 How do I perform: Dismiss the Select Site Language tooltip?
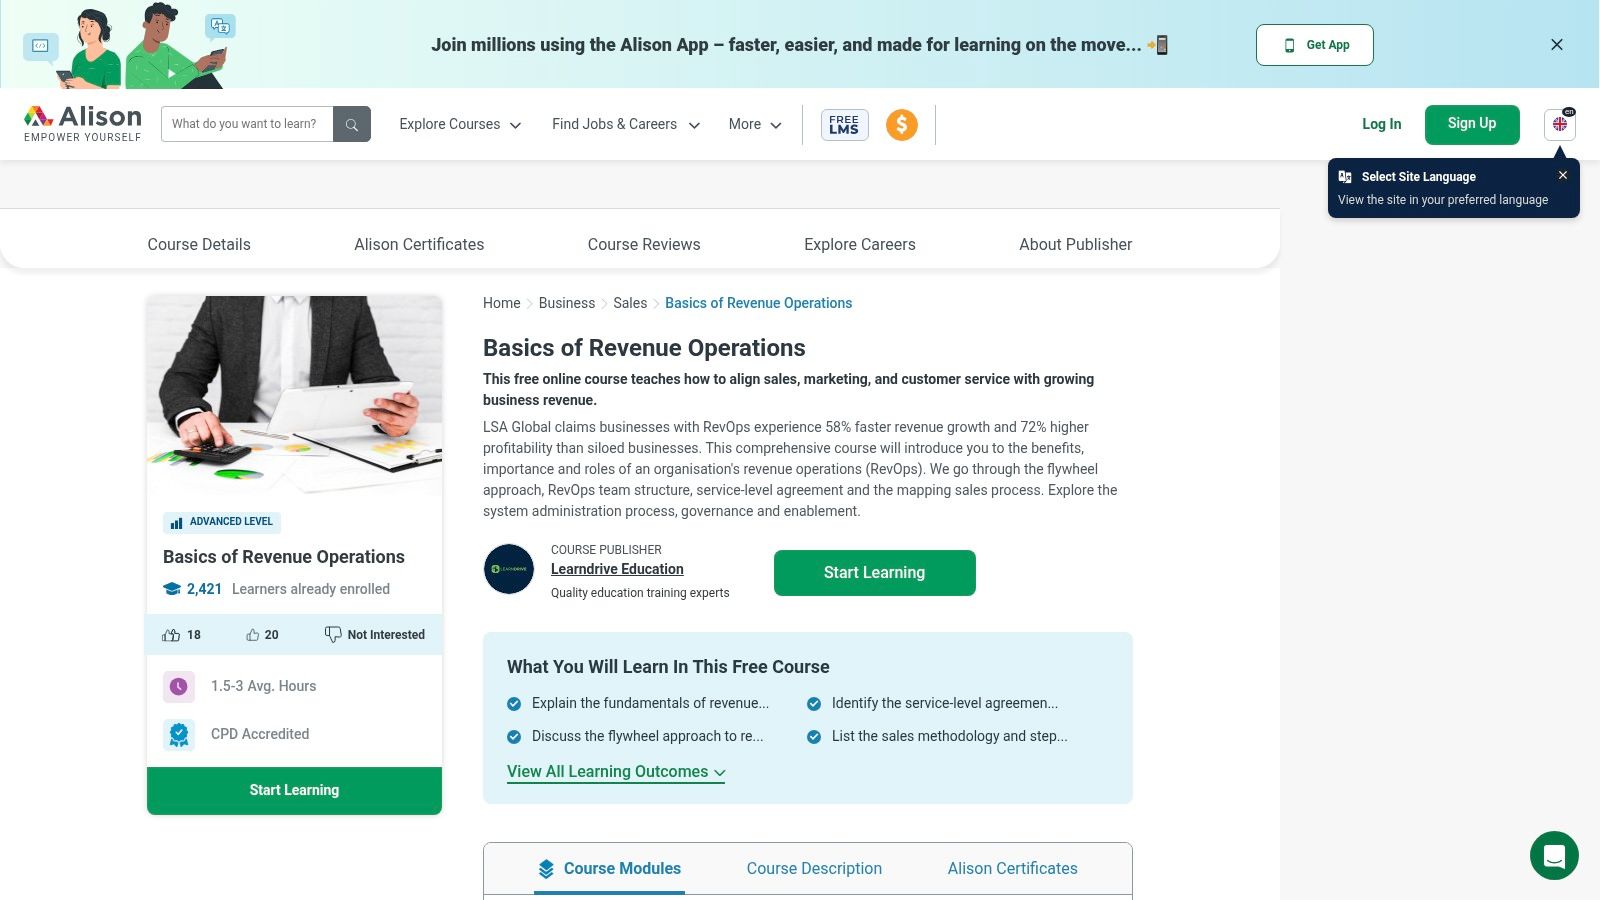pos(1563,175)
